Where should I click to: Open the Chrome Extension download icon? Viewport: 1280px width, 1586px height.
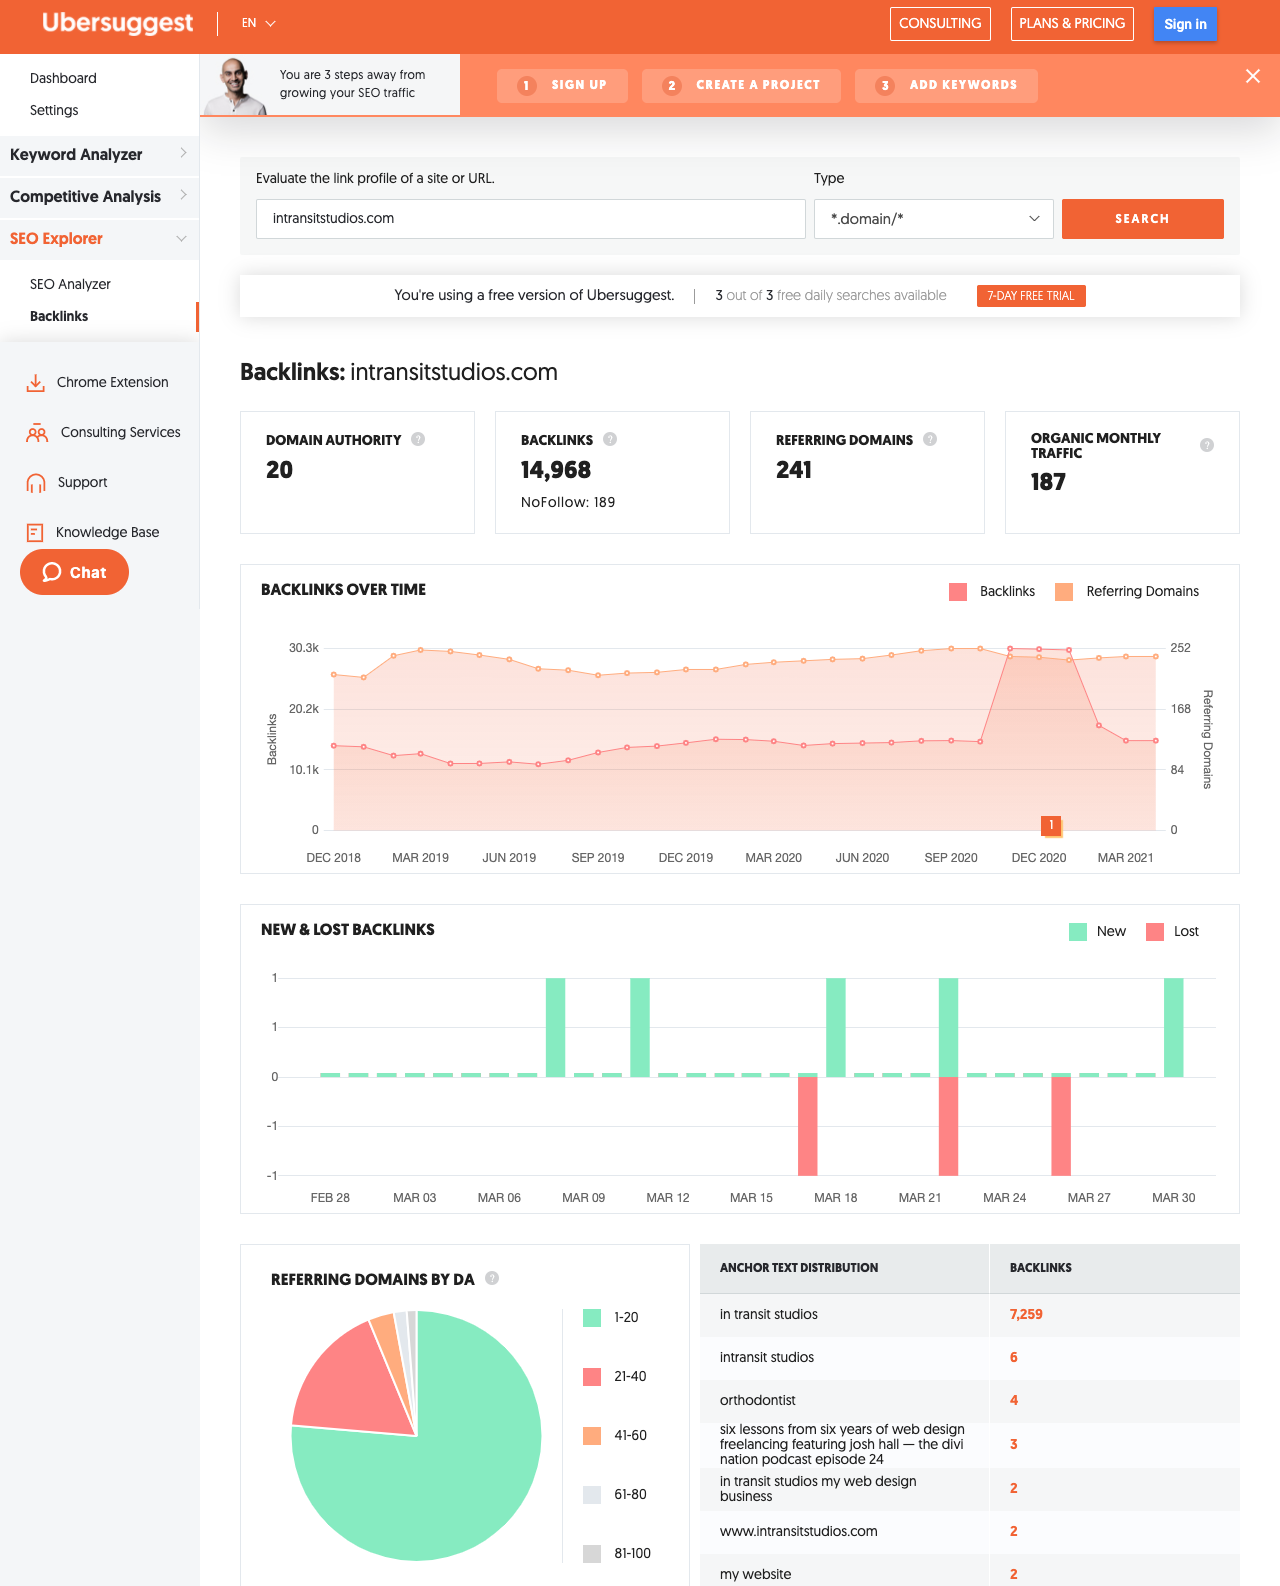[36, 382]
